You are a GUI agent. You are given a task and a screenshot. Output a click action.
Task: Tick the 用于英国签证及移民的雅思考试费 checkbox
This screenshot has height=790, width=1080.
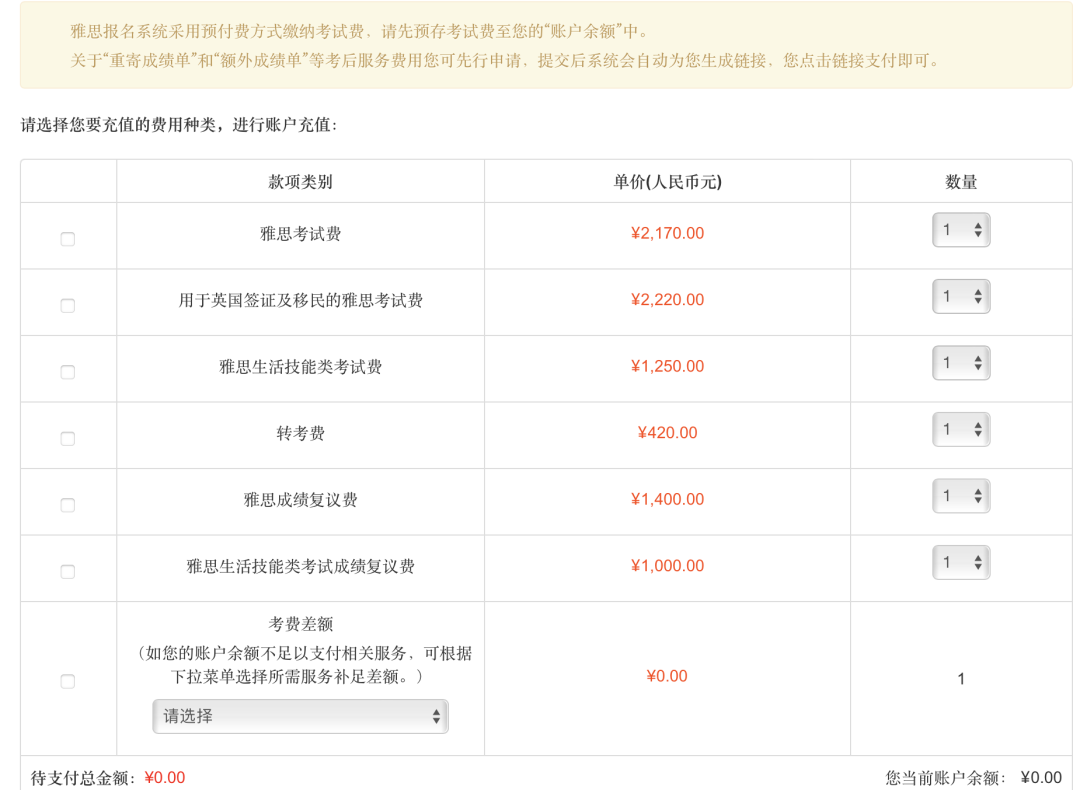point(68,305)
